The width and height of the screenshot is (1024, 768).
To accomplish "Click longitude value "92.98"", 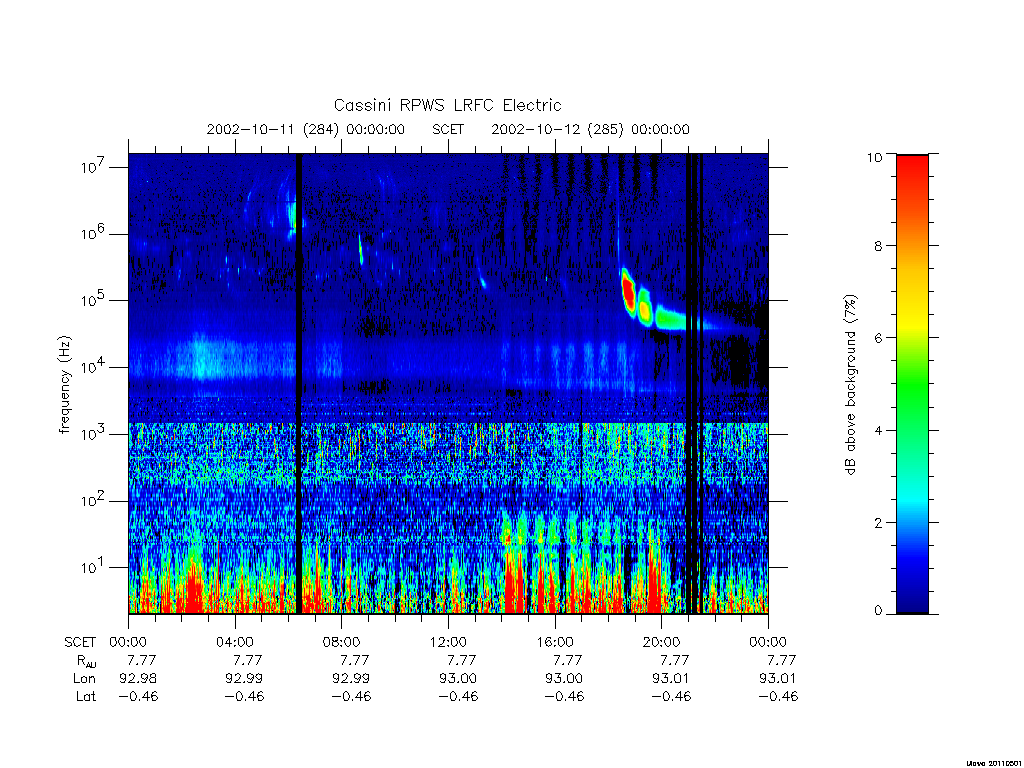I will pyautogui.click(x=138, y=679).
